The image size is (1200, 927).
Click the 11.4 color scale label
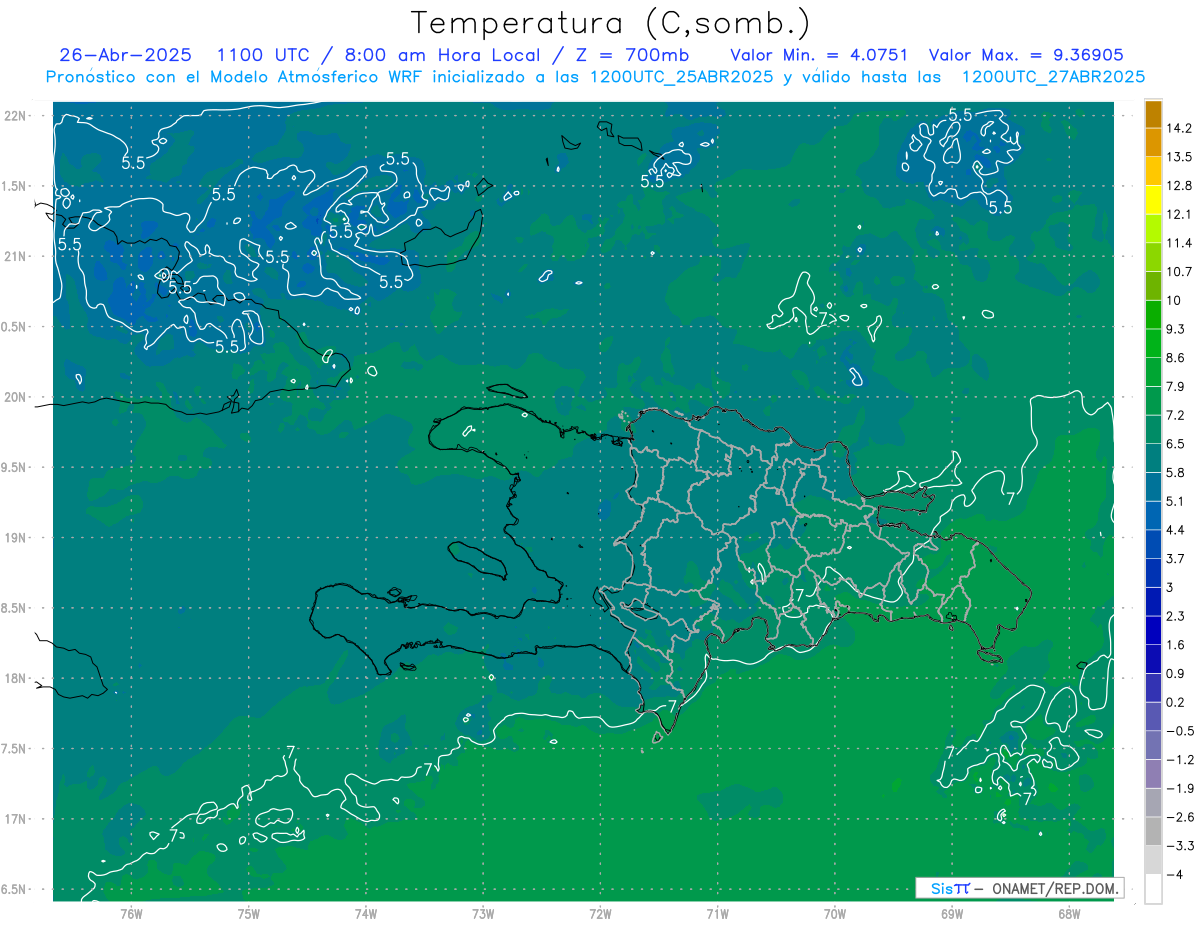pyautogui.click(x=1180, y=243)
